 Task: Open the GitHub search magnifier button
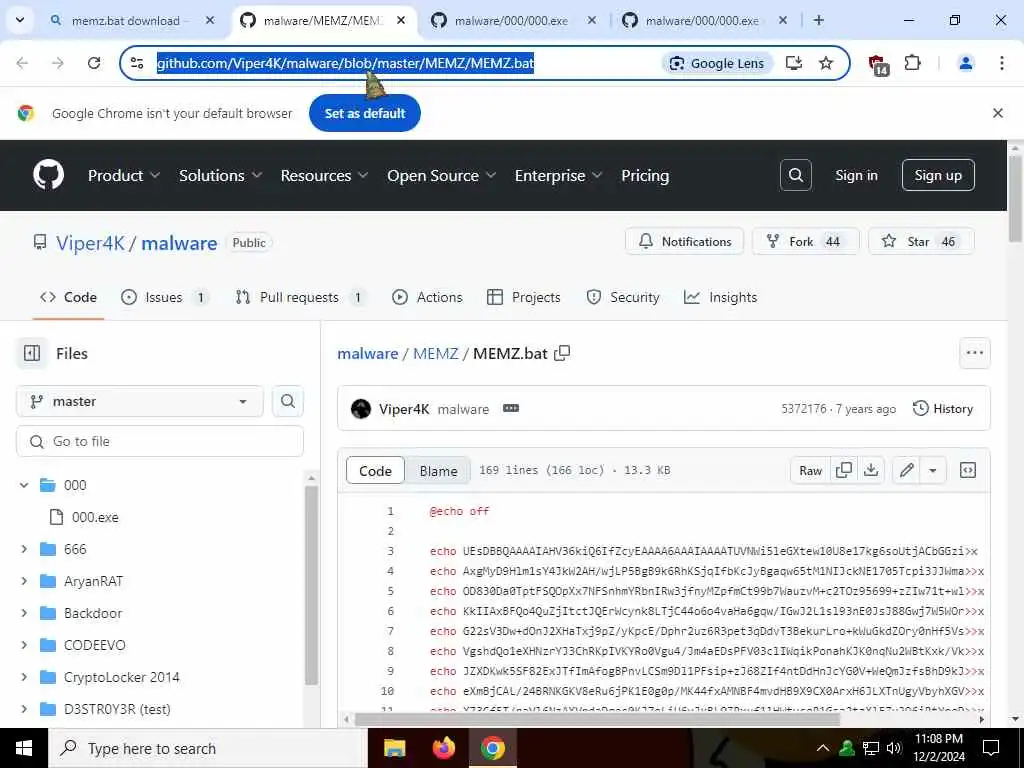point(795,175)
